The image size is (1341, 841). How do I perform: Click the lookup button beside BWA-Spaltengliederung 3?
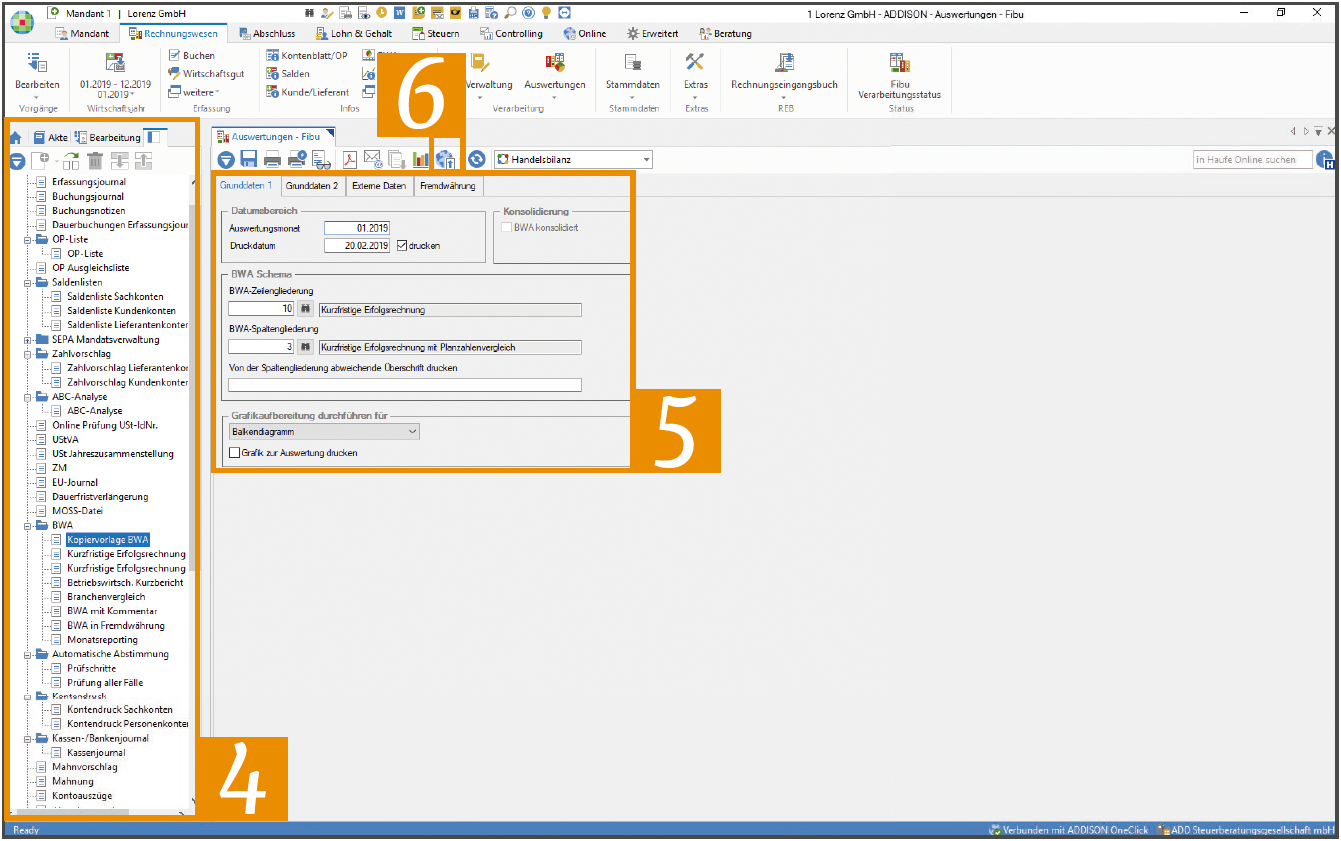click(x=306, y=347)
